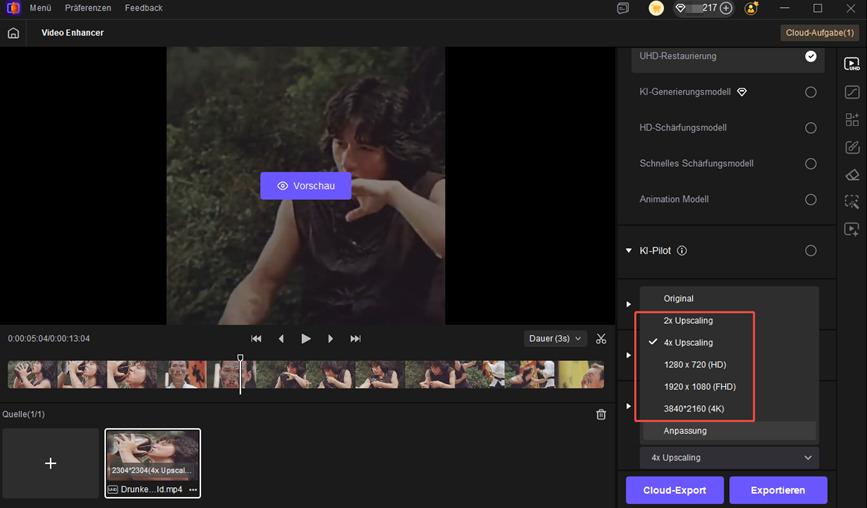The width and height of the screenshot is (867, 508).
Task: Open the eraser tool in the sidebar
Action: pos(851,175)
